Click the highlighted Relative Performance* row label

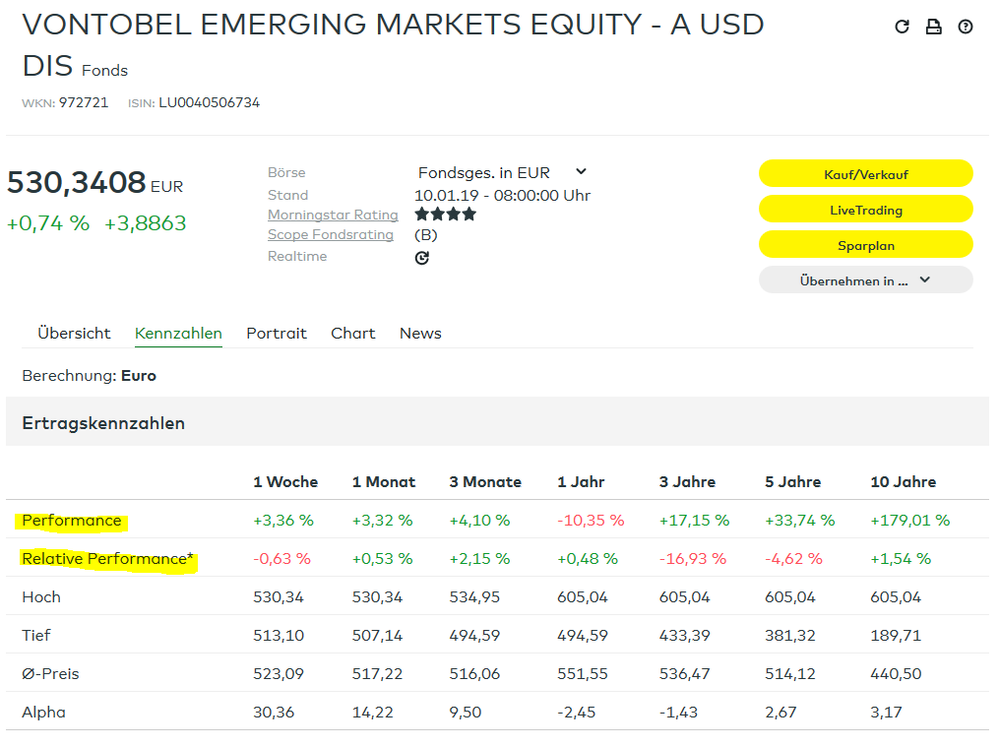click(107, 559)
